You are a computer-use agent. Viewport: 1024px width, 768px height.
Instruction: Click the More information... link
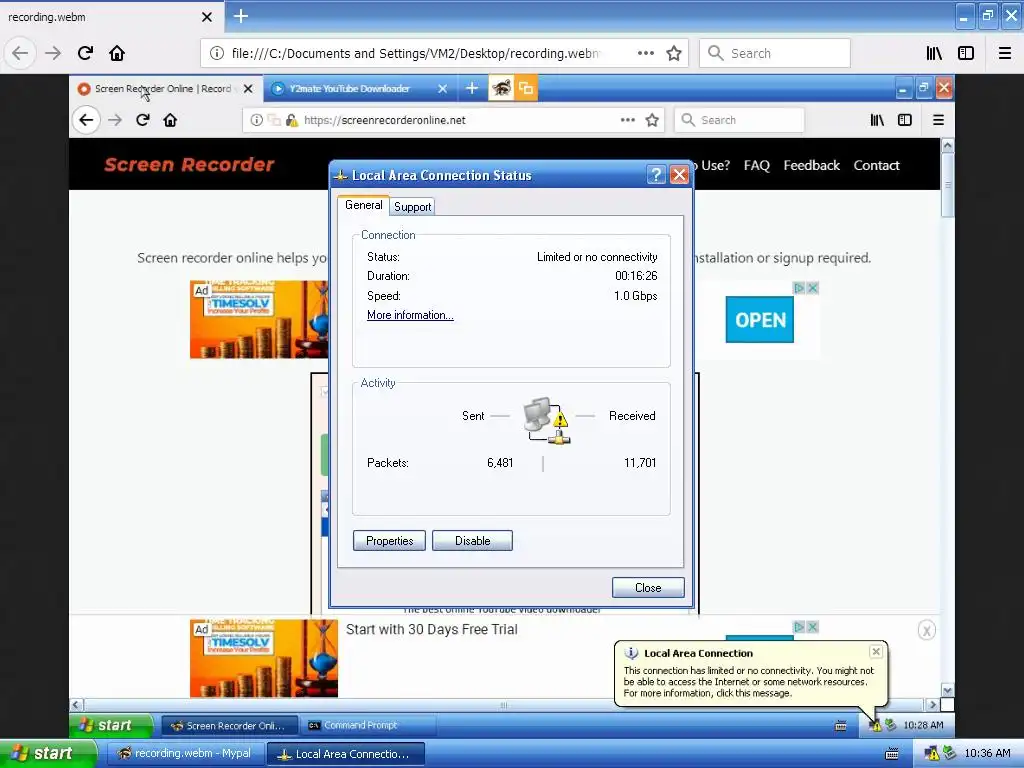point(410,315)
